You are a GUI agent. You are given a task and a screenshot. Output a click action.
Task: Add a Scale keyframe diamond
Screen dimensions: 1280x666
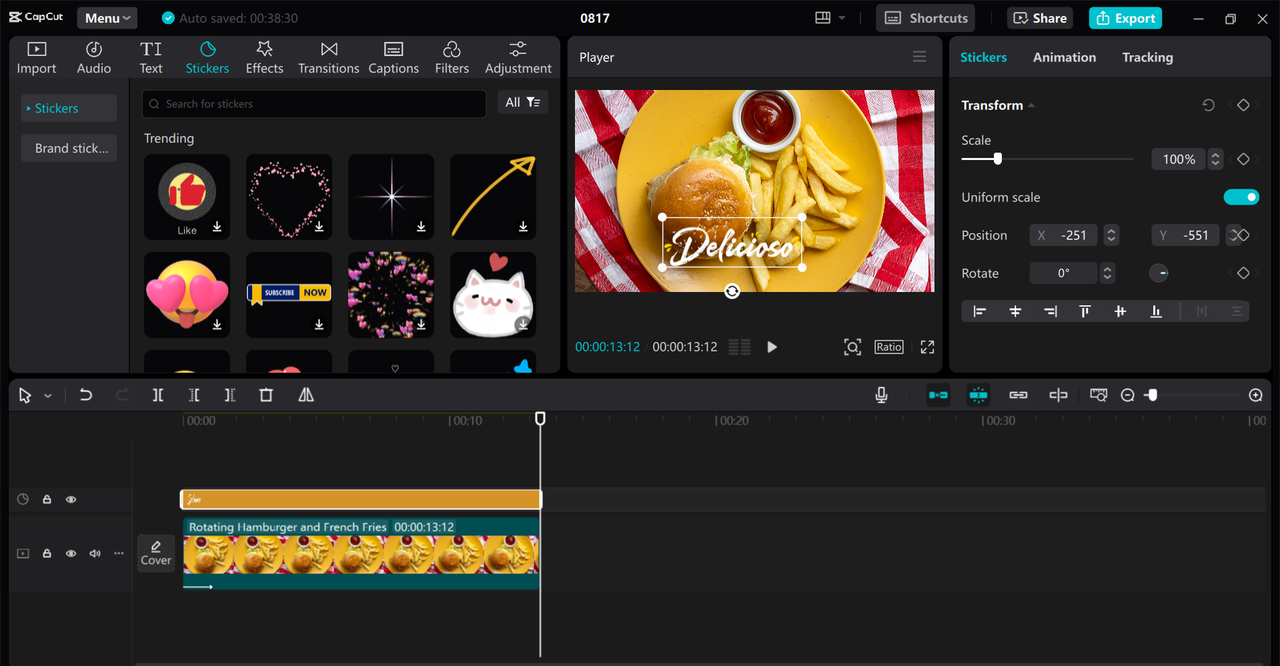point(1243,159)
